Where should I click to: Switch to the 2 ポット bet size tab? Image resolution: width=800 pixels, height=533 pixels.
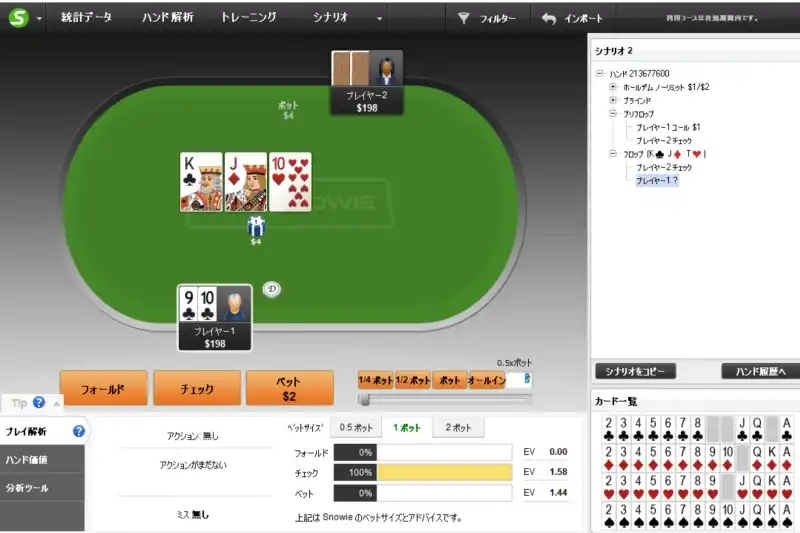(x=458, y=428)
